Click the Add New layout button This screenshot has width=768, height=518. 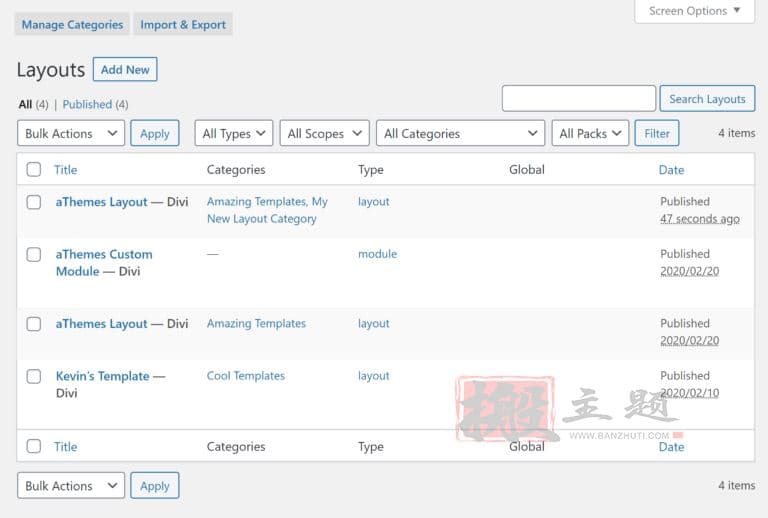[x=125, y=70]
